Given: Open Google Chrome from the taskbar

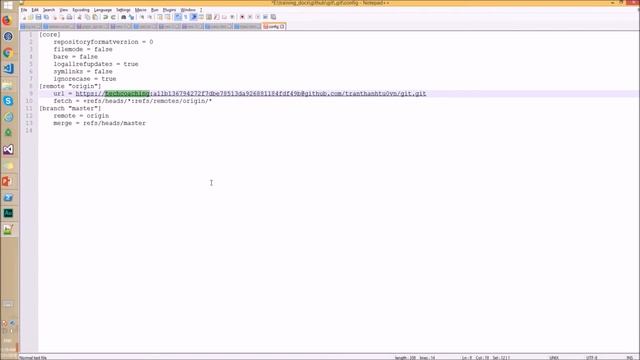Looking at the screenshot, I should [x=8, y=53].
